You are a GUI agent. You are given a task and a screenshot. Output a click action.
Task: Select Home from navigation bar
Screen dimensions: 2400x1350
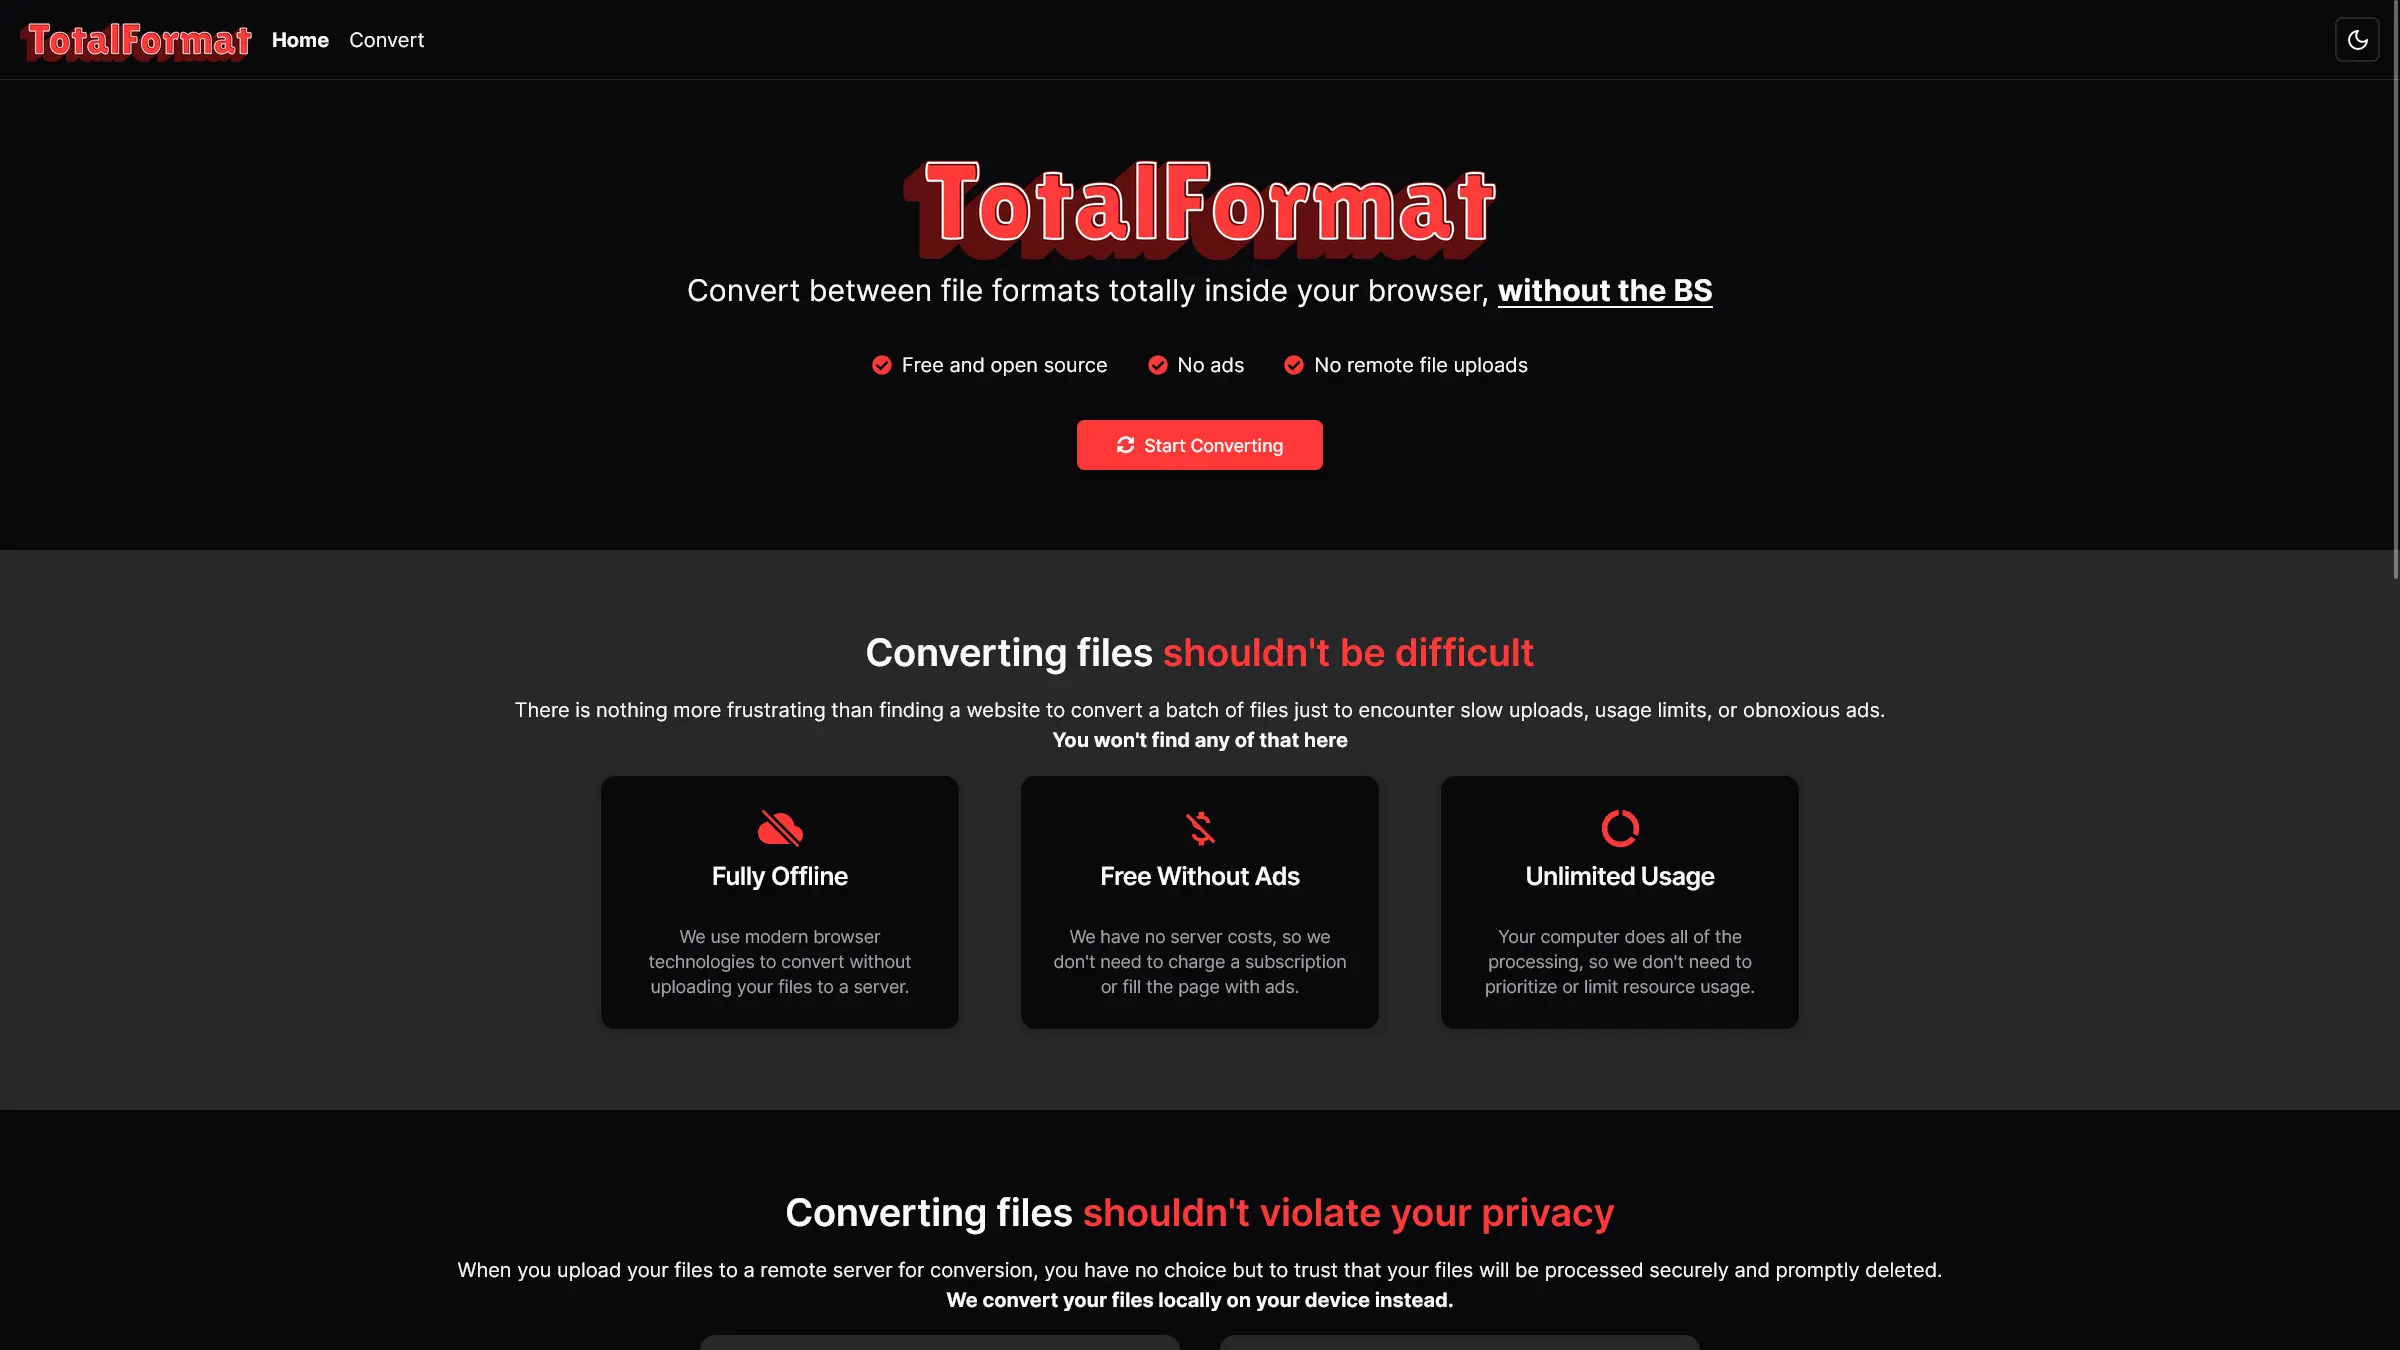[298, 40]
